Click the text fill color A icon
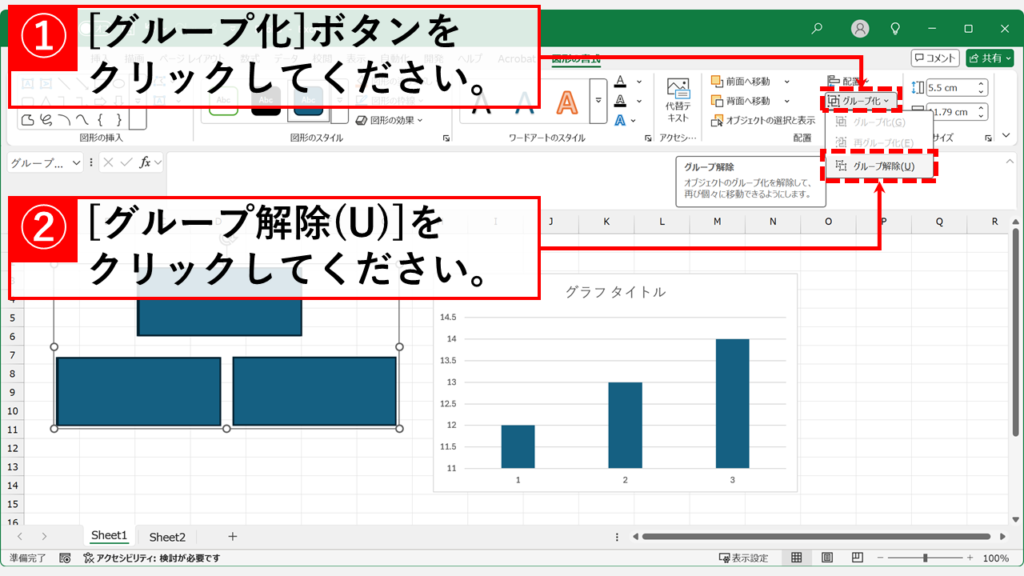Viewport: 1024px width, 576px height. (620, 82)
